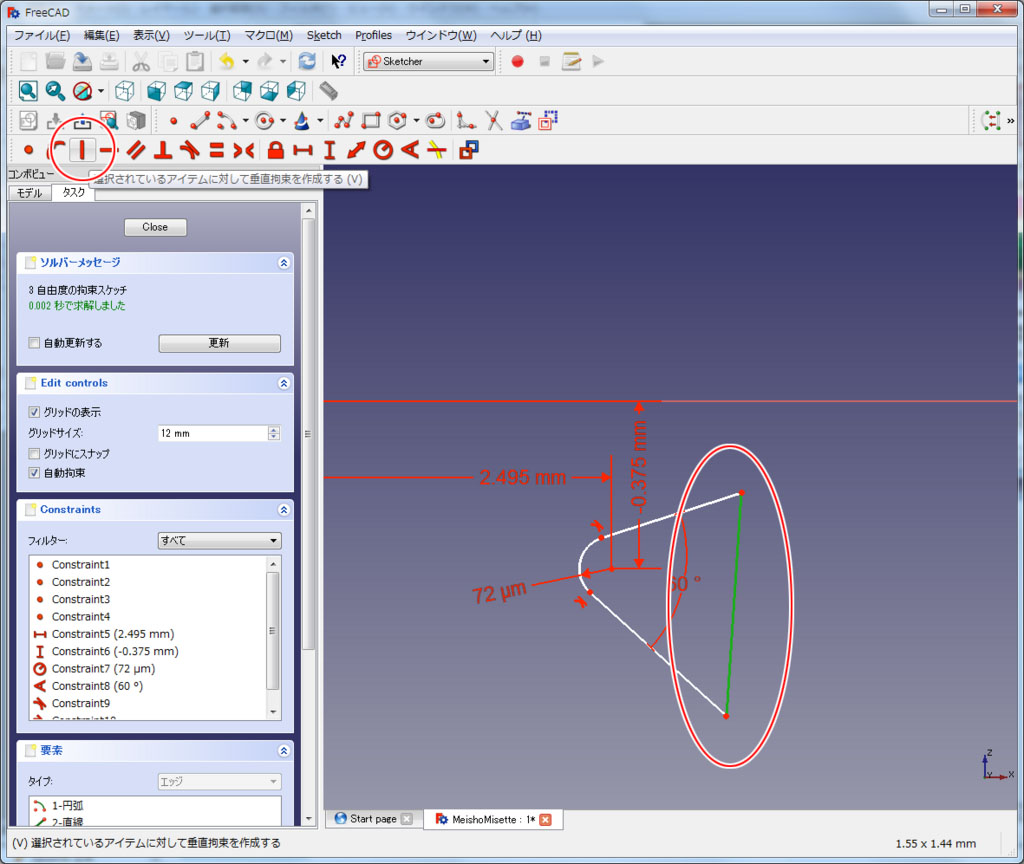This screenshot has height=864, width=1024.
Task: Open the Sketch menu
Action: pos(324,35)
